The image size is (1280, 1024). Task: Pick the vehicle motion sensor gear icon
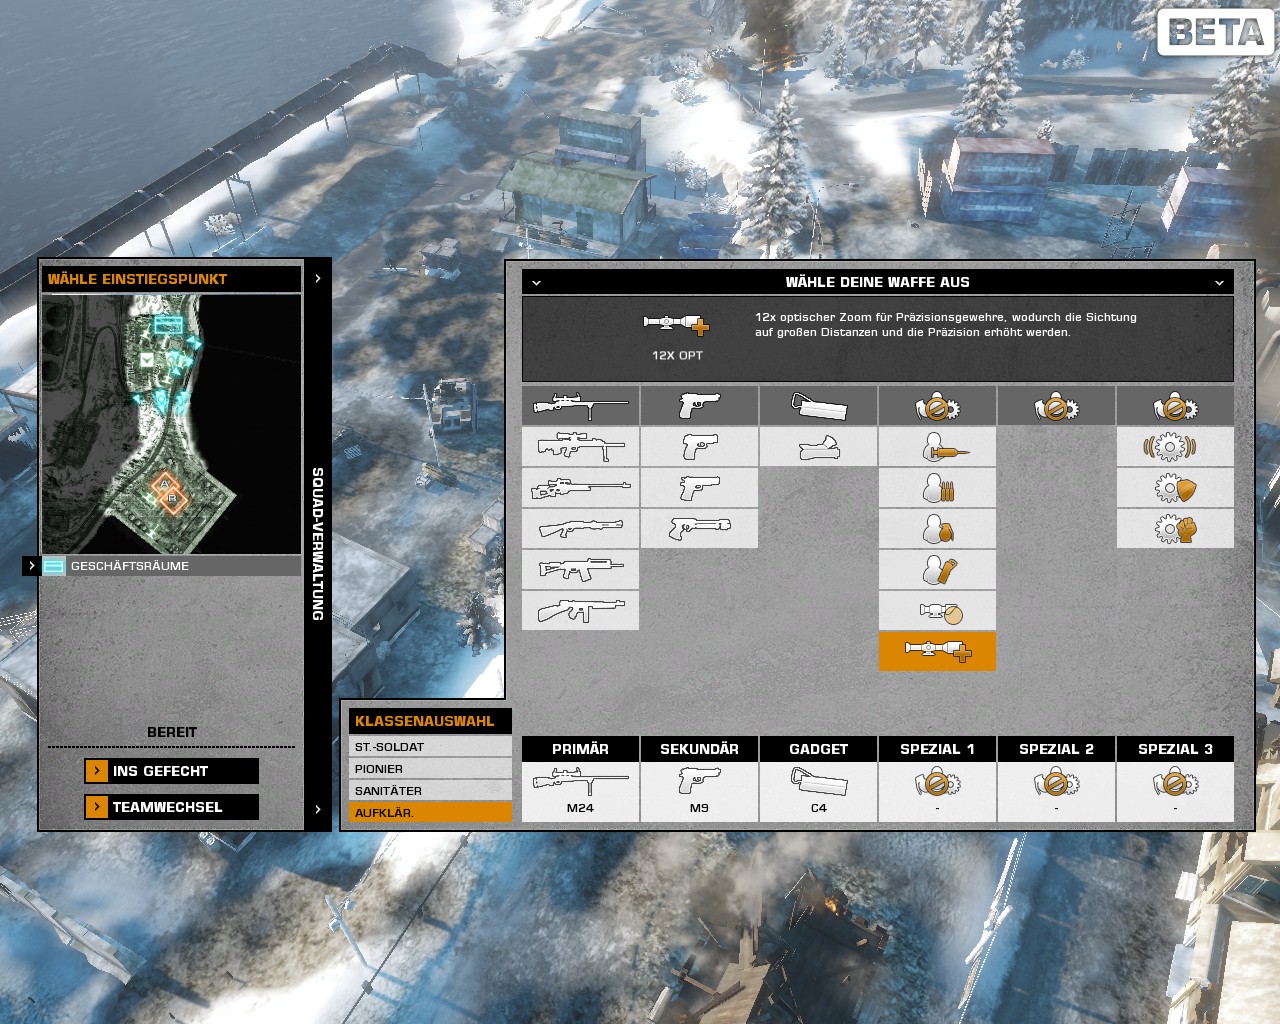[x=1175, y=447]
